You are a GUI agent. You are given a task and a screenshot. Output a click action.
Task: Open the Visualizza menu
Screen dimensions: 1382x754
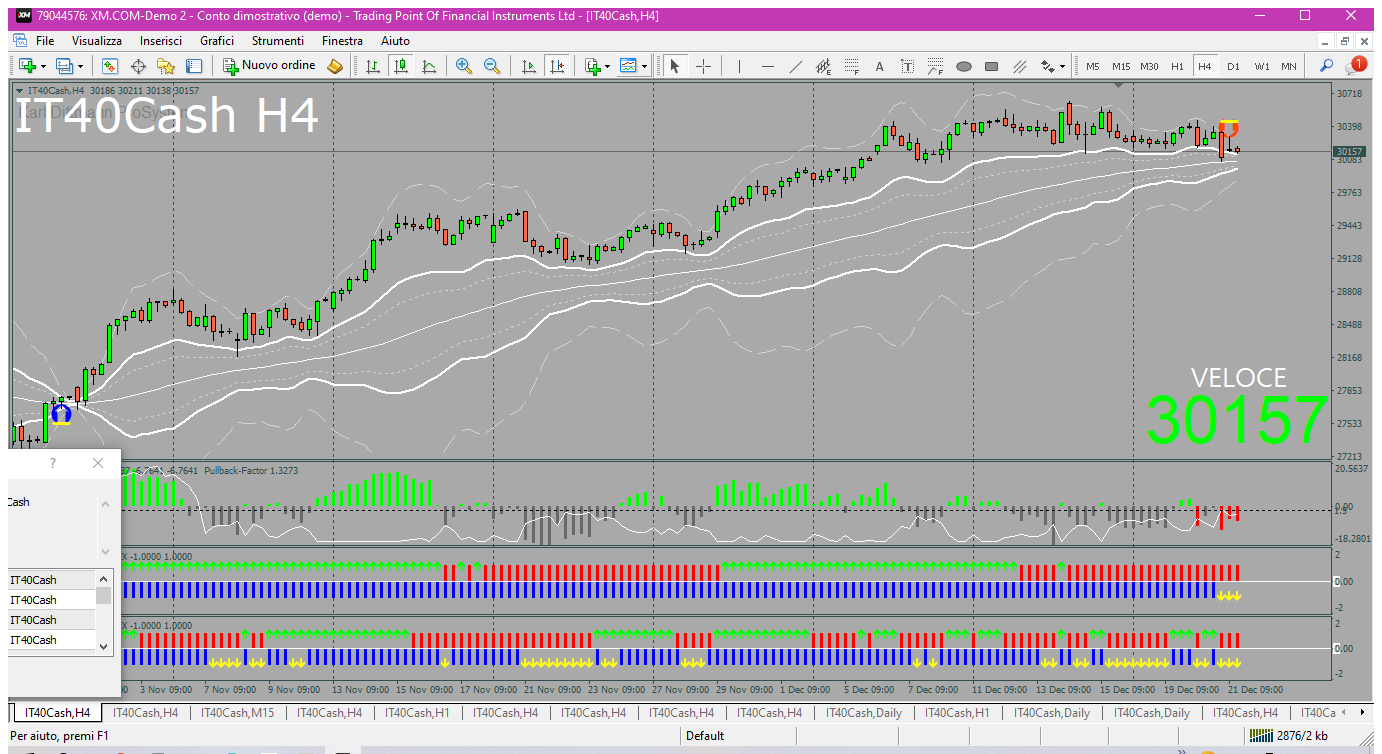(97, 41)
